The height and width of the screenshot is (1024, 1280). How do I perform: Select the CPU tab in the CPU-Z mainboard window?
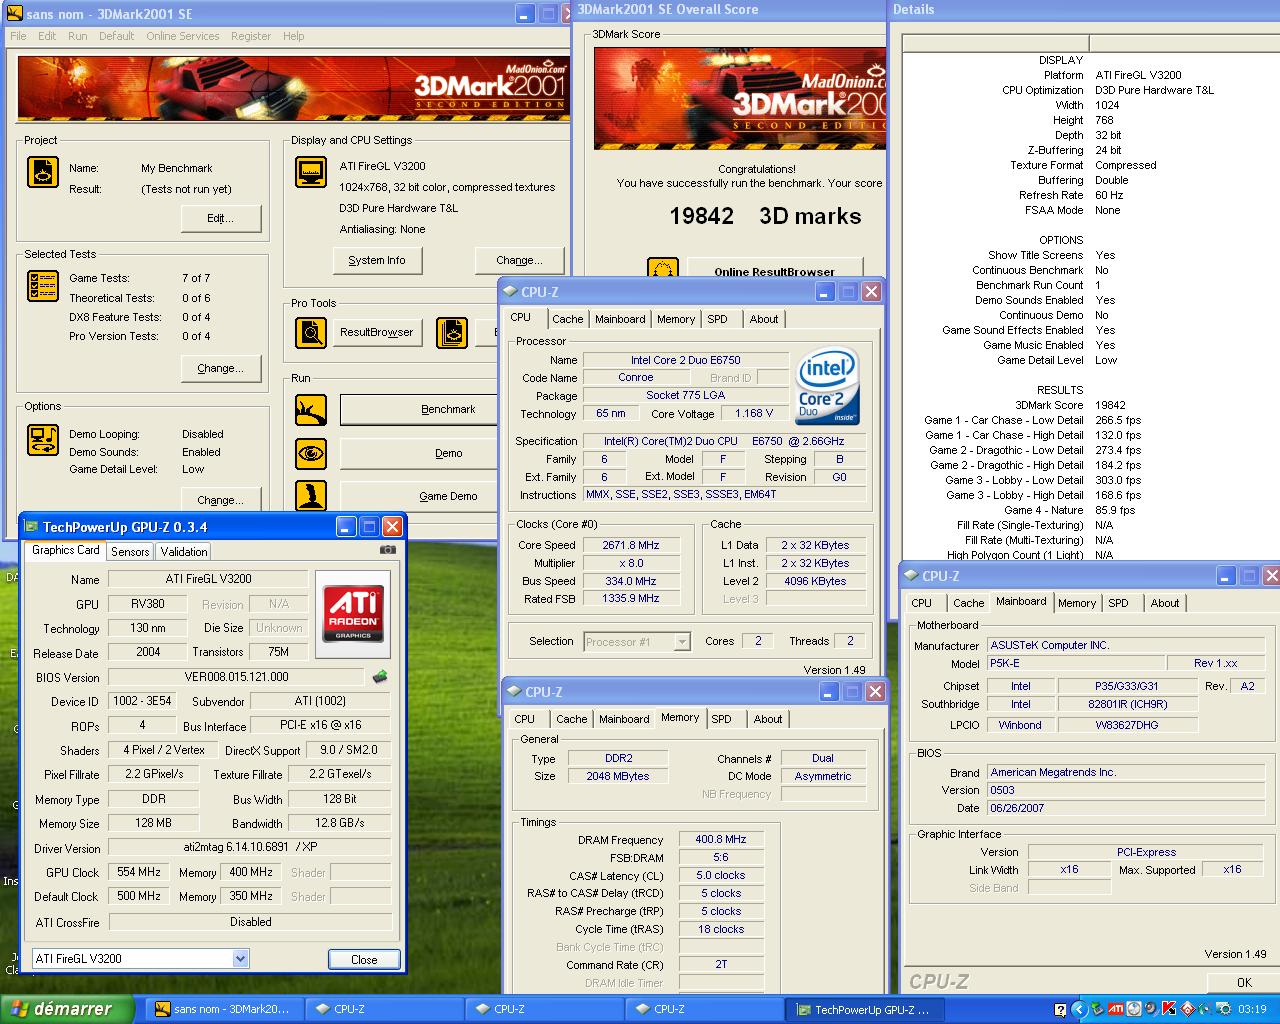coord(922,603)
